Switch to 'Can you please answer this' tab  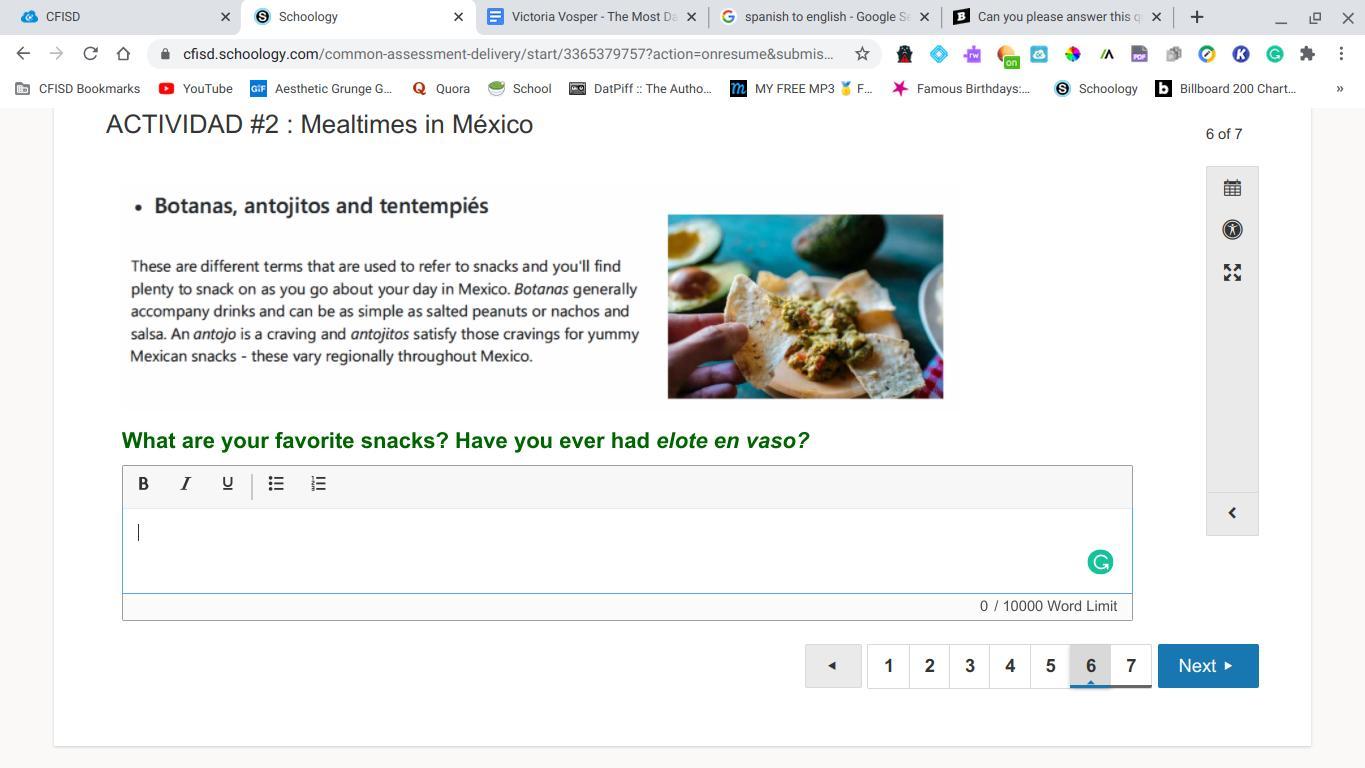1056,17
